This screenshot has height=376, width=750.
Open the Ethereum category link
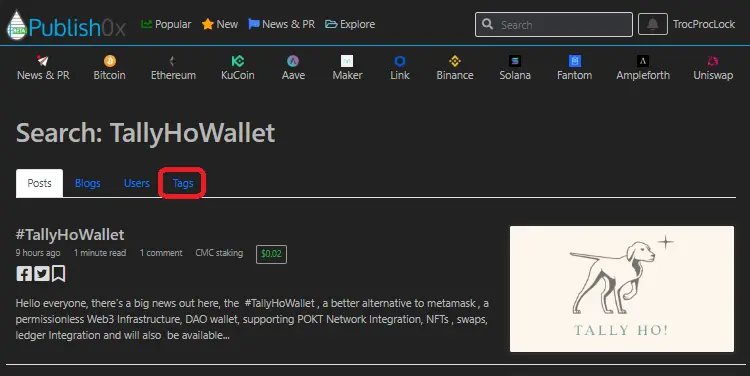[x=173, y=75]
